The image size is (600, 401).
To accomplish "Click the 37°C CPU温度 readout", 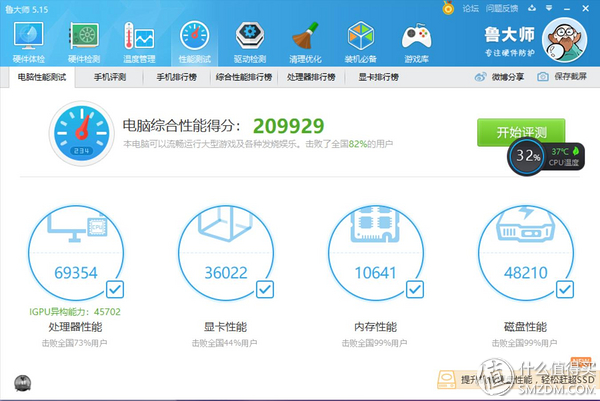I will (564, 156).
